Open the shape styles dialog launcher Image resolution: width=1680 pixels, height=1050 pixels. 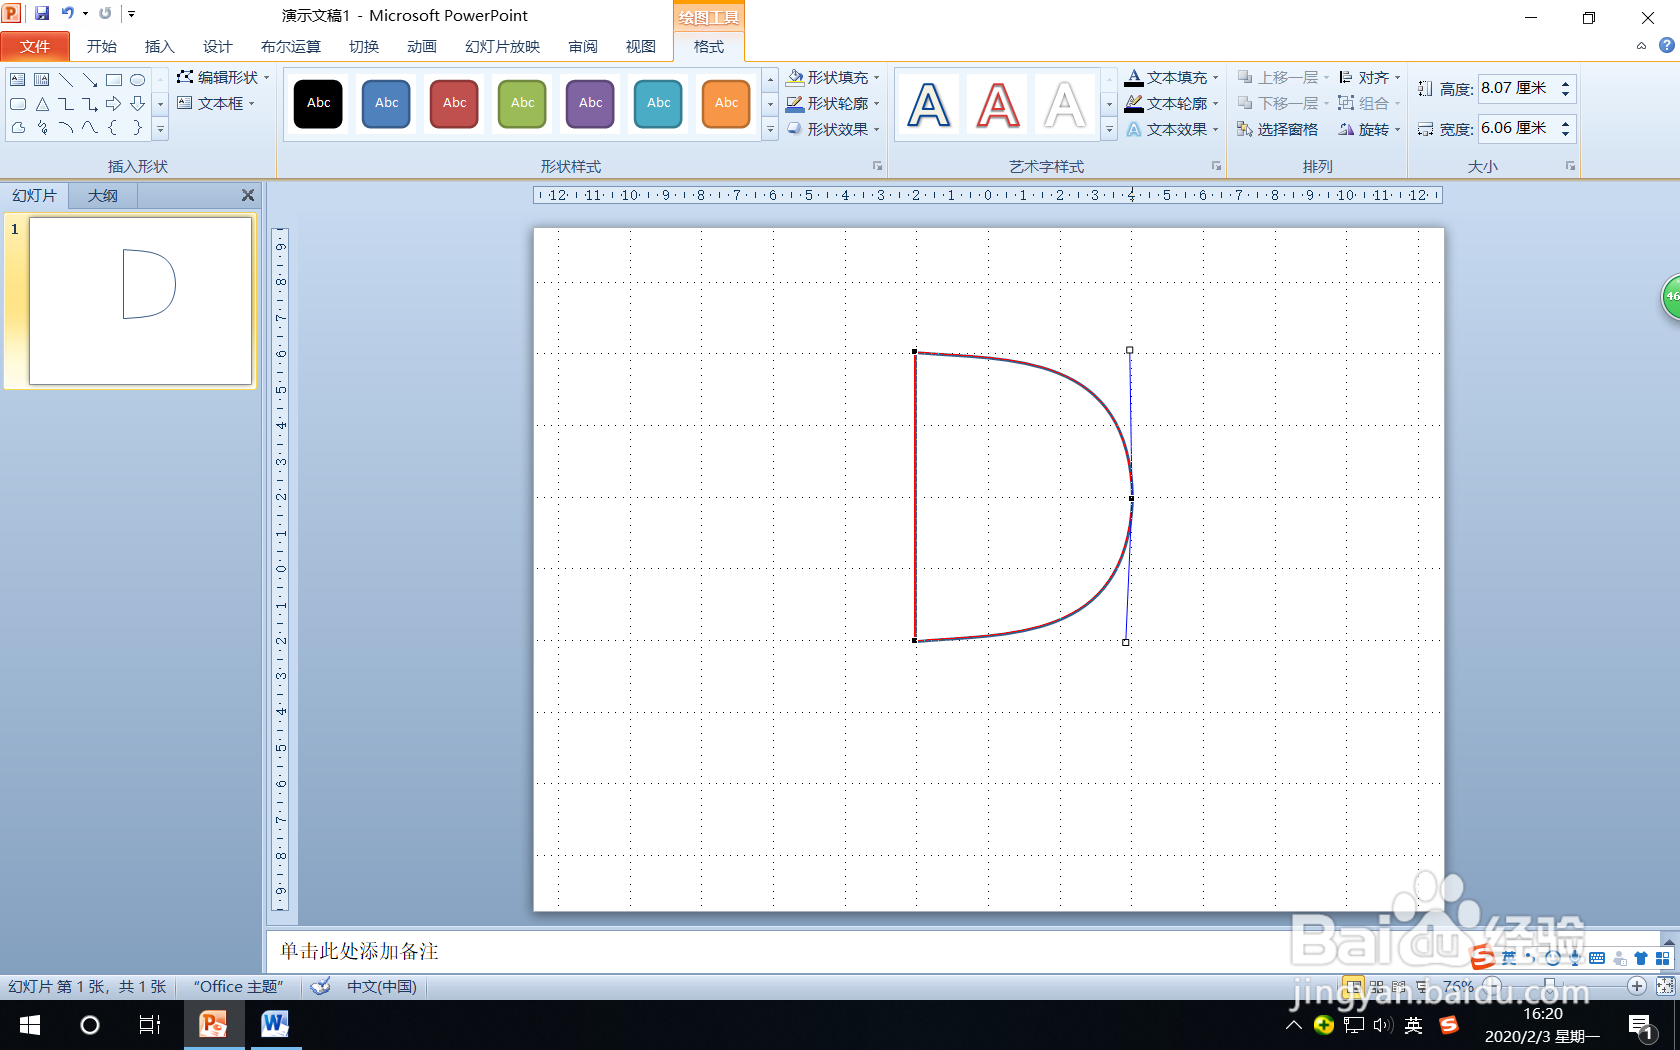[x=877, y=166]
